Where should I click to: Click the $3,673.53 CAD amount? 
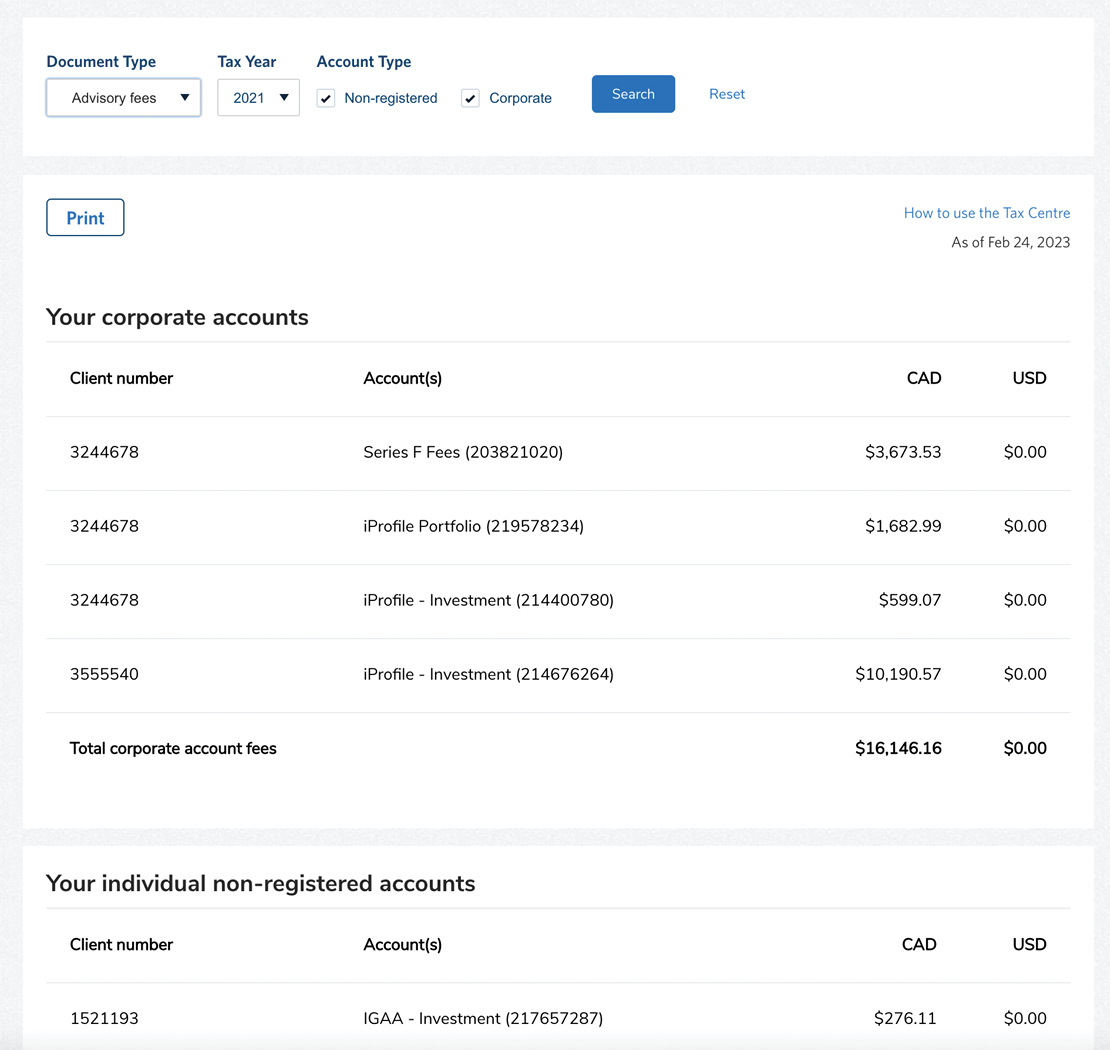pyautogui.click(x=903, y=452)
